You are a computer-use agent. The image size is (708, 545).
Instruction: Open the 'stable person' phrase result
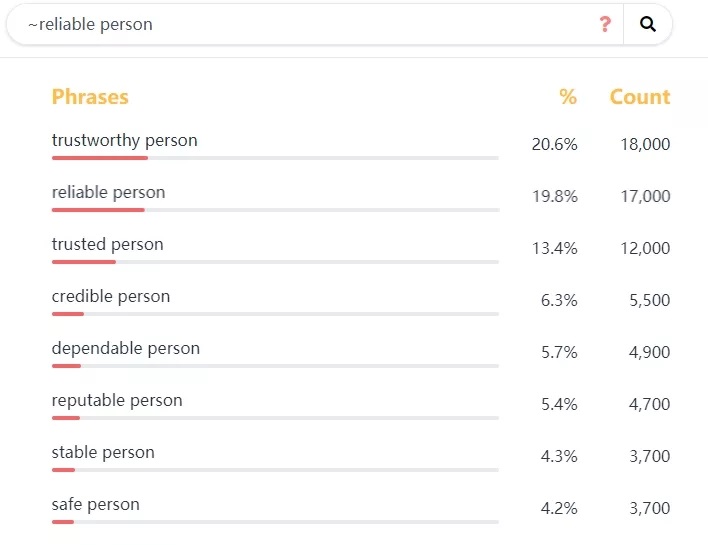pyautogui.click(x=103, y=453)
